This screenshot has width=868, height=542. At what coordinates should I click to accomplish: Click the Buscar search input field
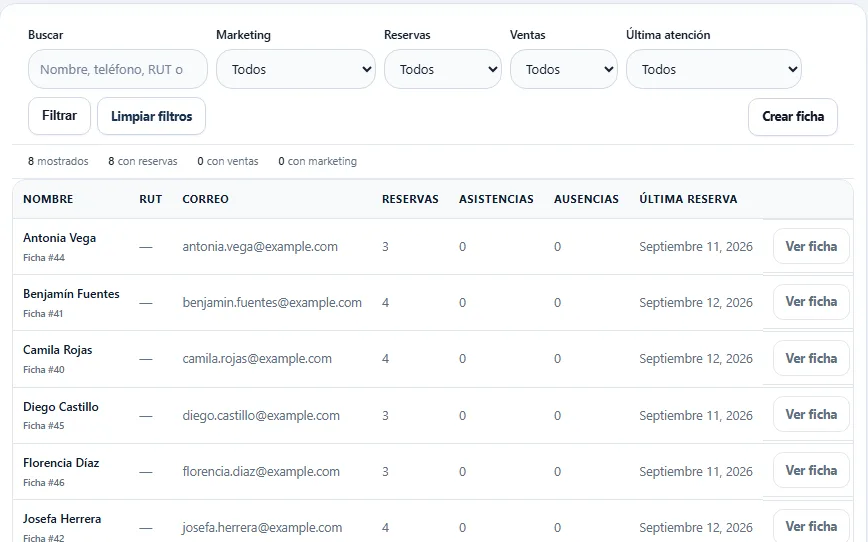[118, 69]
